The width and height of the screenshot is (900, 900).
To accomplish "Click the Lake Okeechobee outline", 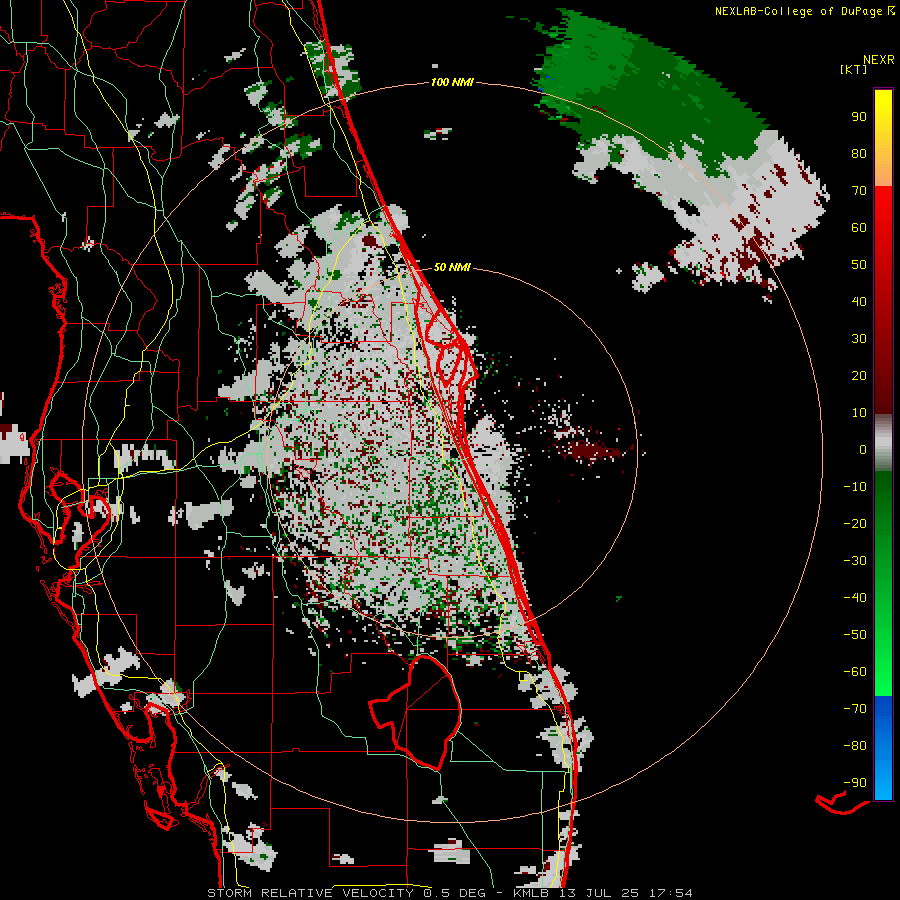I will pyautogui.click(x=415, y=712).
